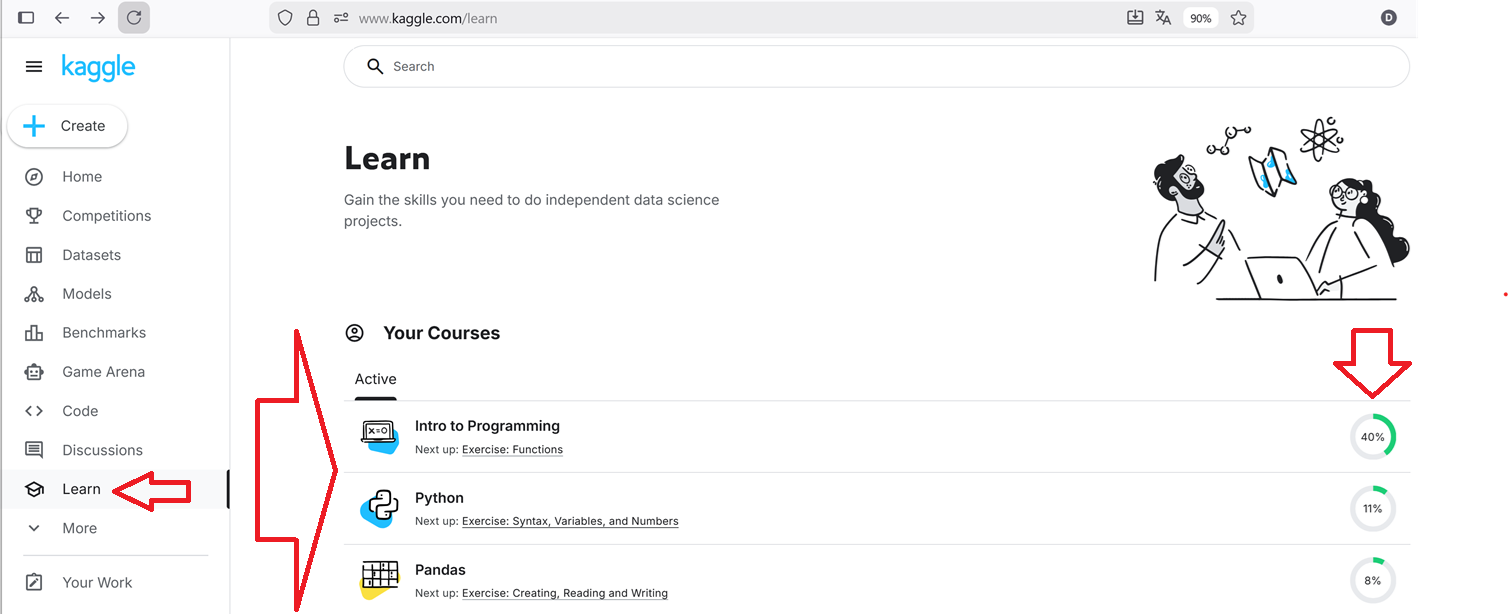
Task: Open Exercise: Functions link
Action: [x=512, y=450]
